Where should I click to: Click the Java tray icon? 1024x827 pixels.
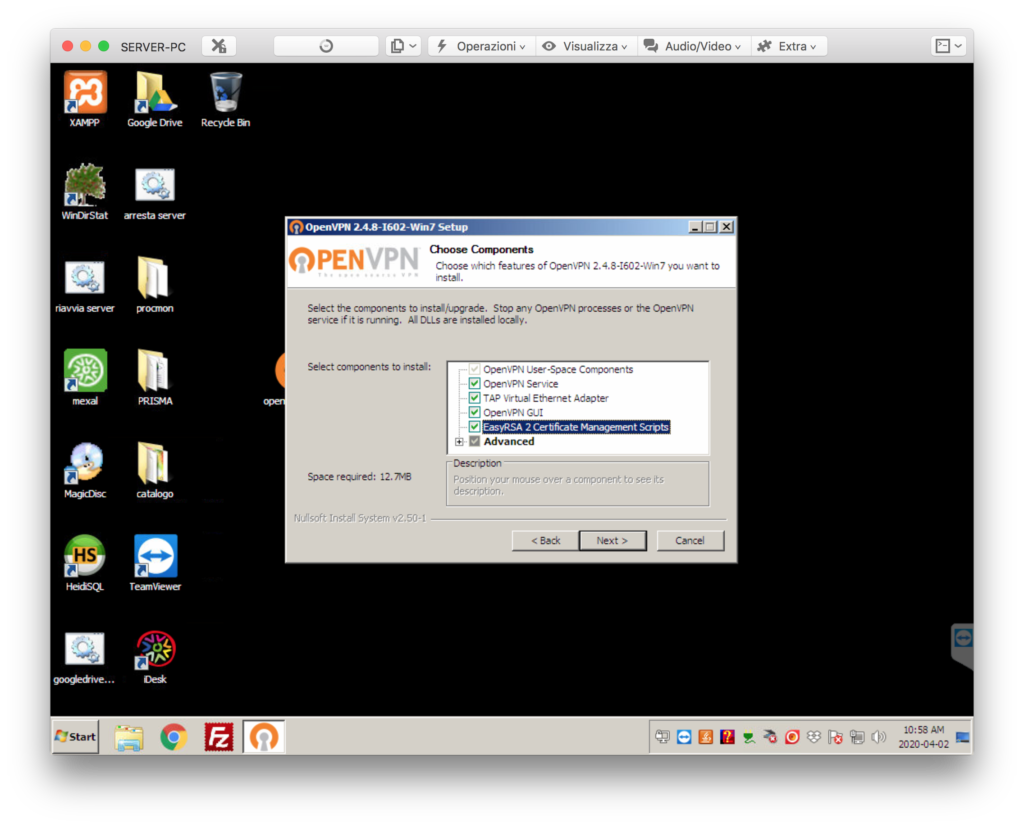pos(705,738)
